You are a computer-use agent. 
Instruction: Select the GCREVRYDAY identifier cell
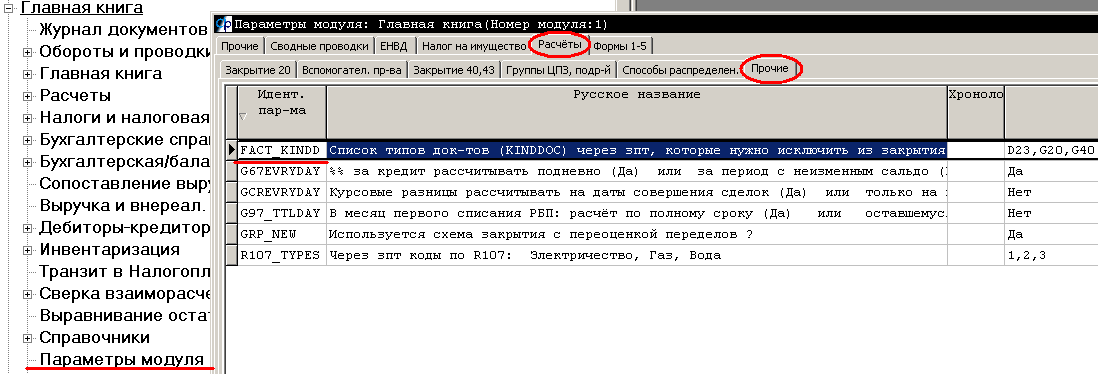(282, 192)
